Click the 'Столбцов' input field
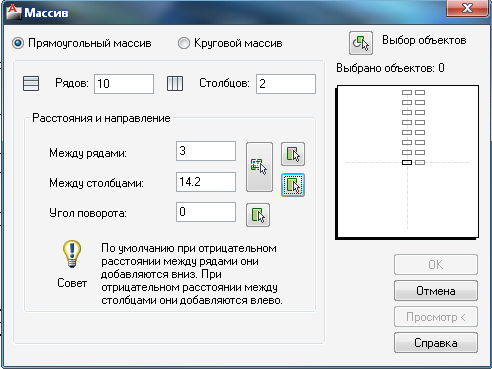 [x=286, y=84]
